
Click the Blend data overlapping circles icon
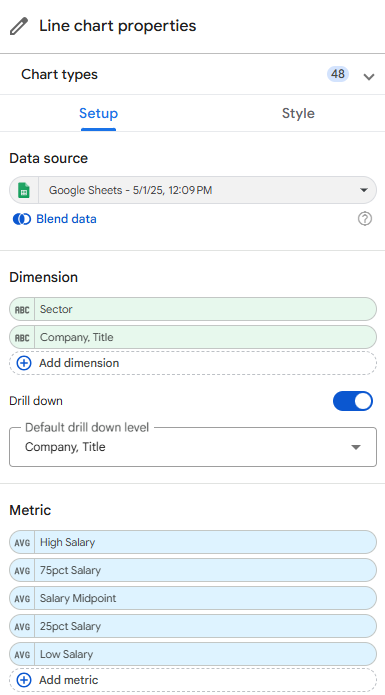22,219
